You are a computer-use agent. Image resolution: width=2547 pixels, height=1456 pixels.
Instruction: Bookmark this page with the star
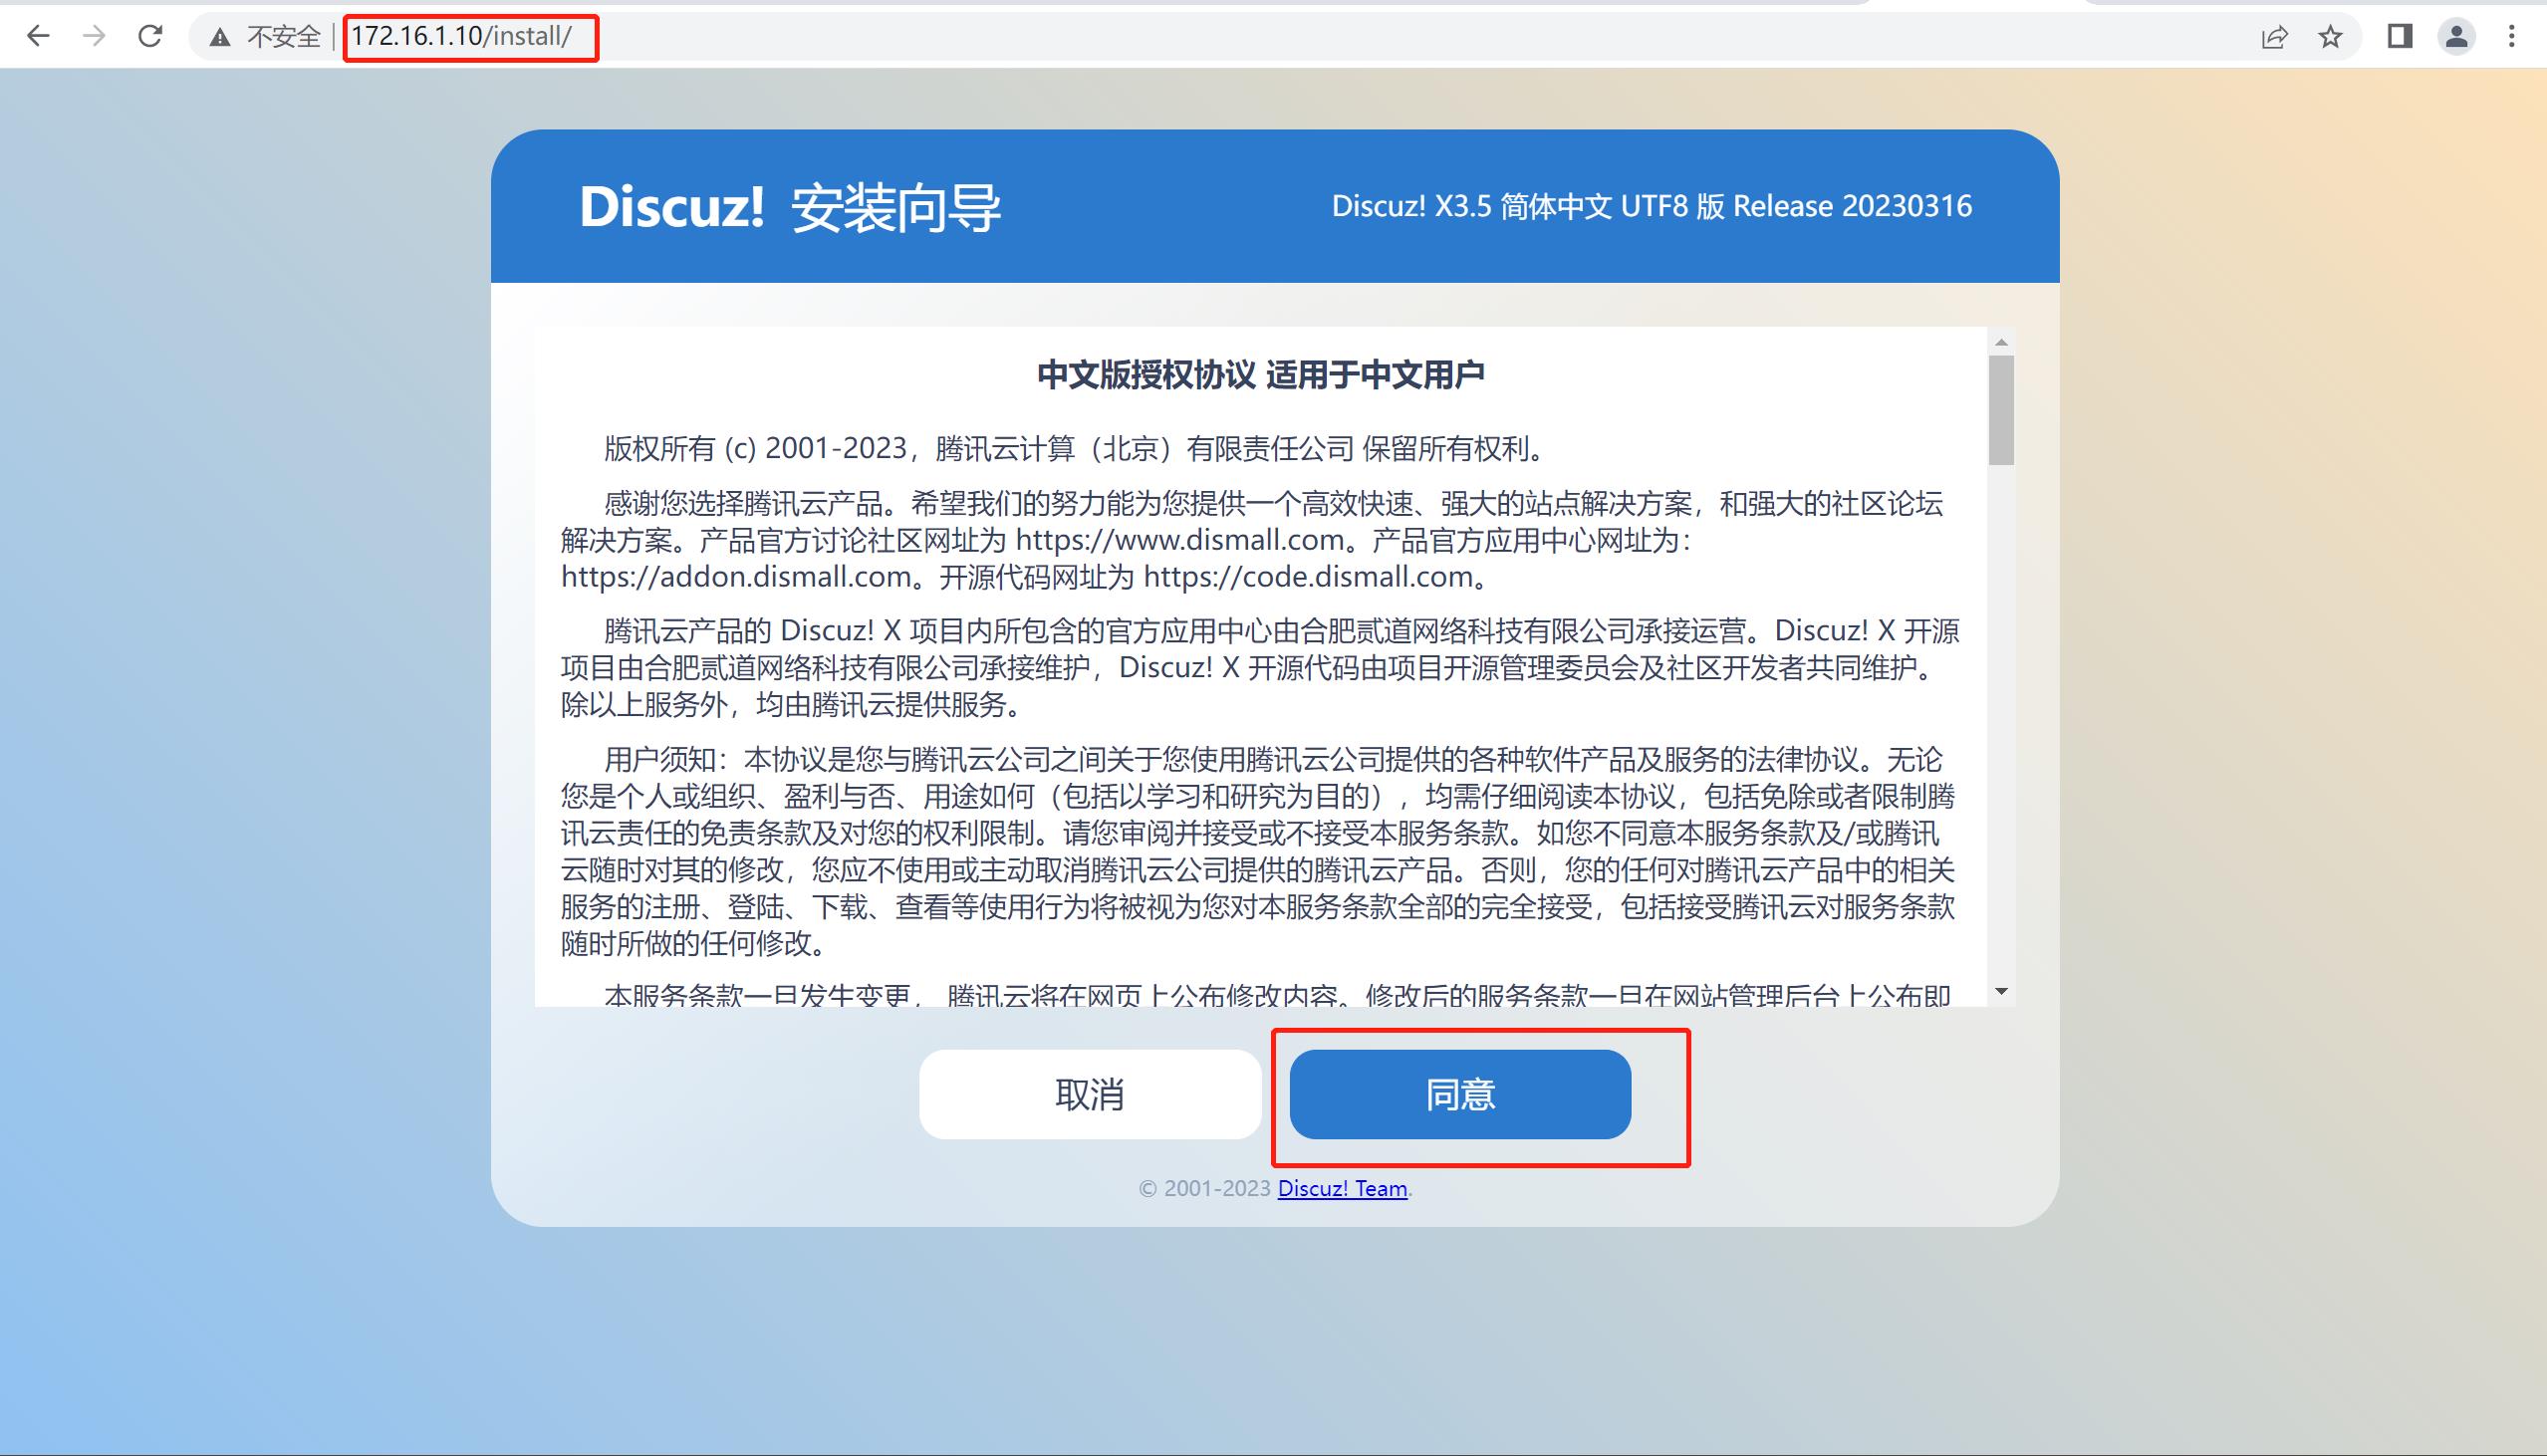[2330, 37]
